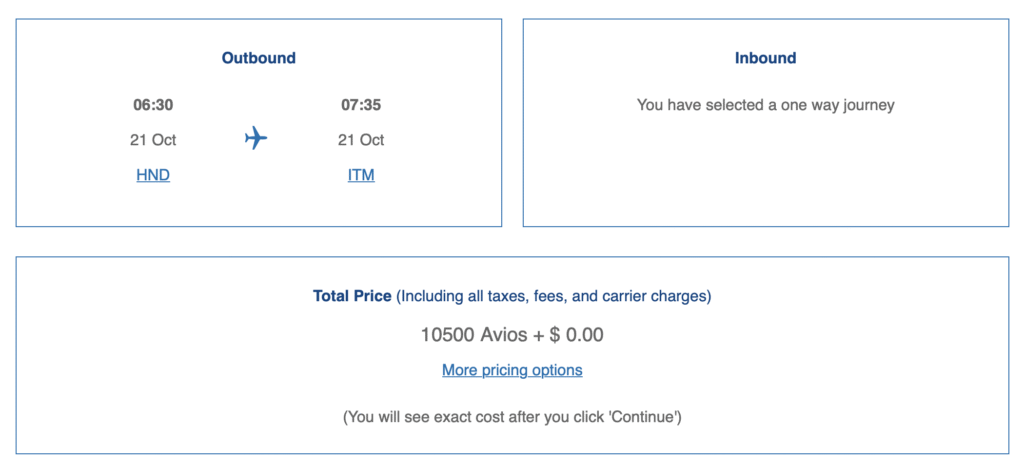Open the HND departure airport link

[153, 175]
